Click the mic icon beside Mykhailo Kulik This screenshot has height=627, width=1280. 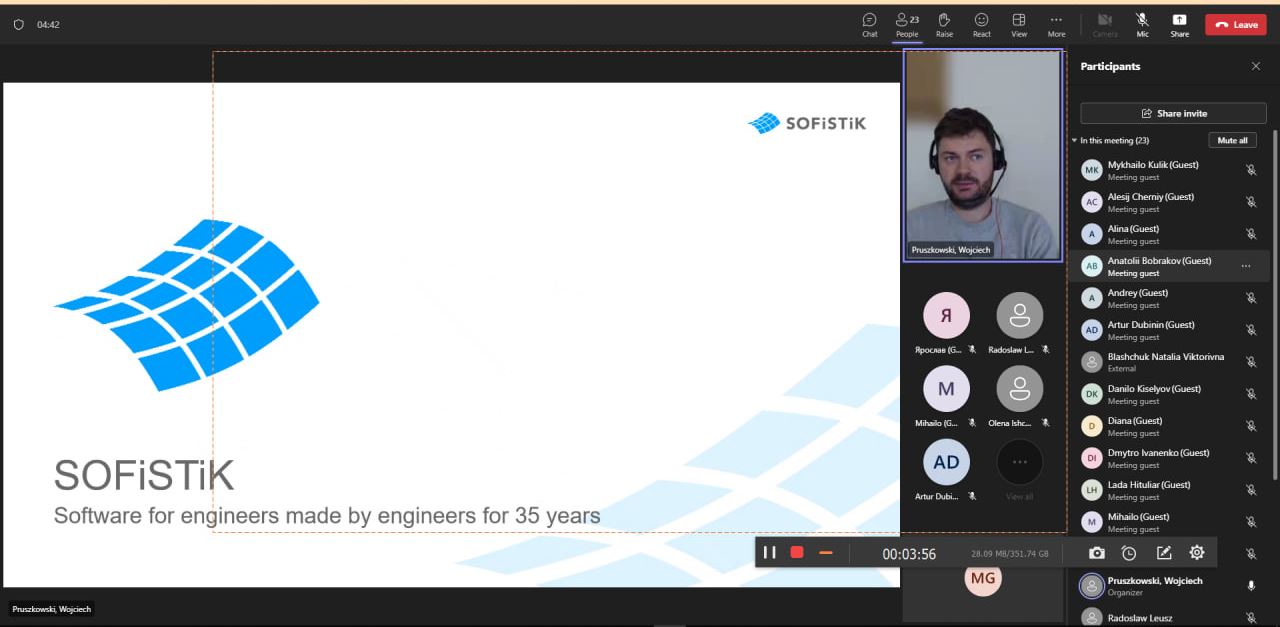pyautogui.click(x=1250, y=170)
